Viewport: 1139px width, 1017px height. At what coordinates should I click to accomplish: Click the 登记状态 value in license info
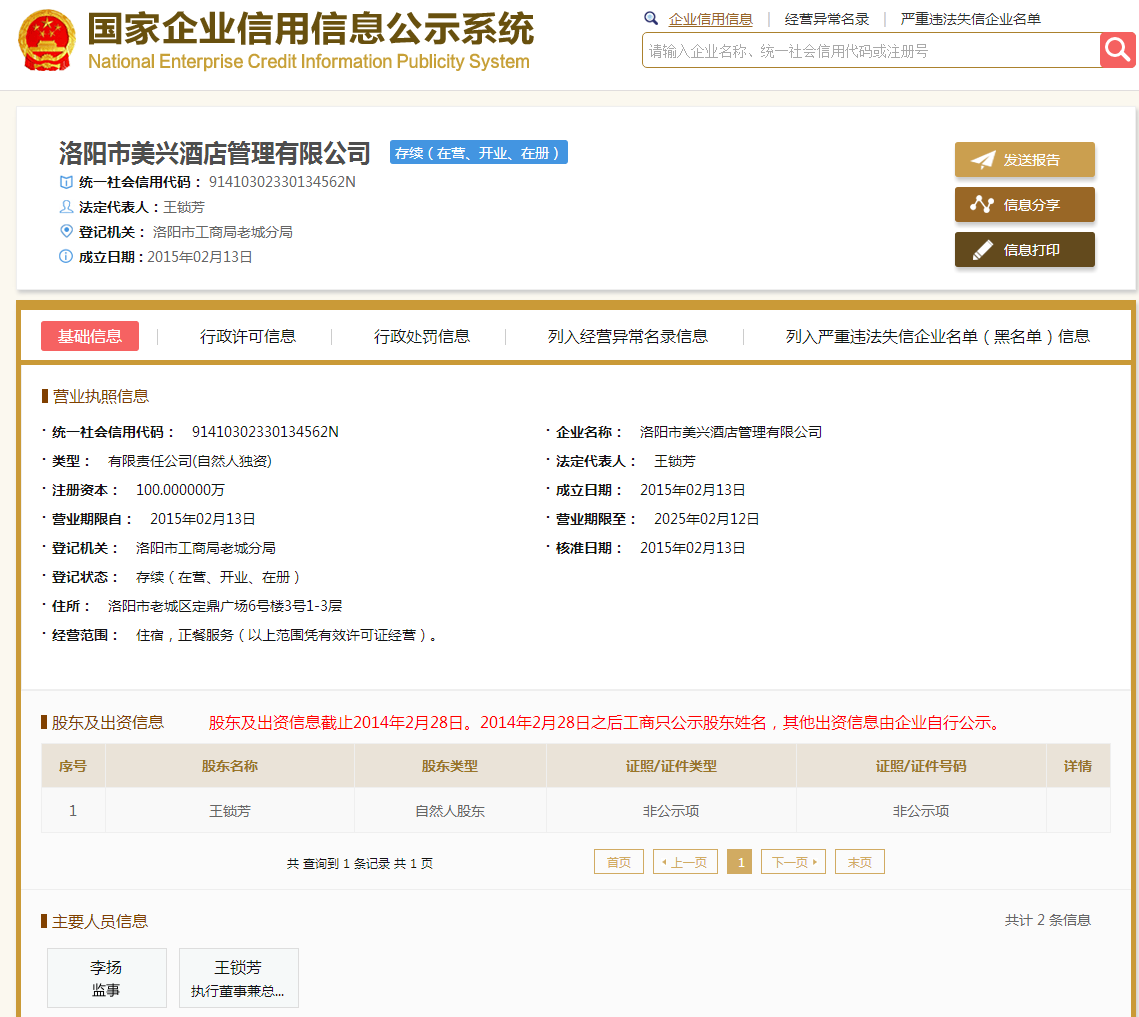click(218, 577)
